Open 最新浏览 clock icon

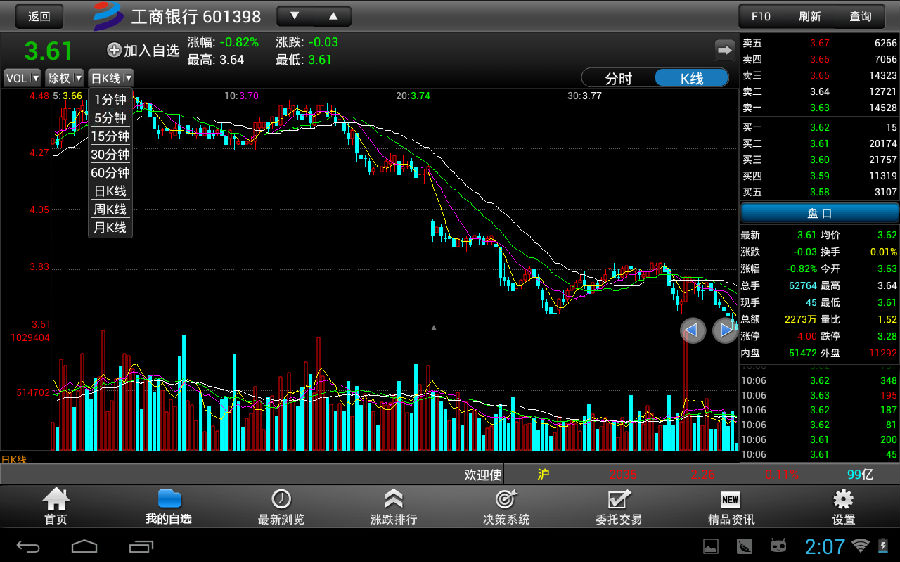[x=281, y=499]
